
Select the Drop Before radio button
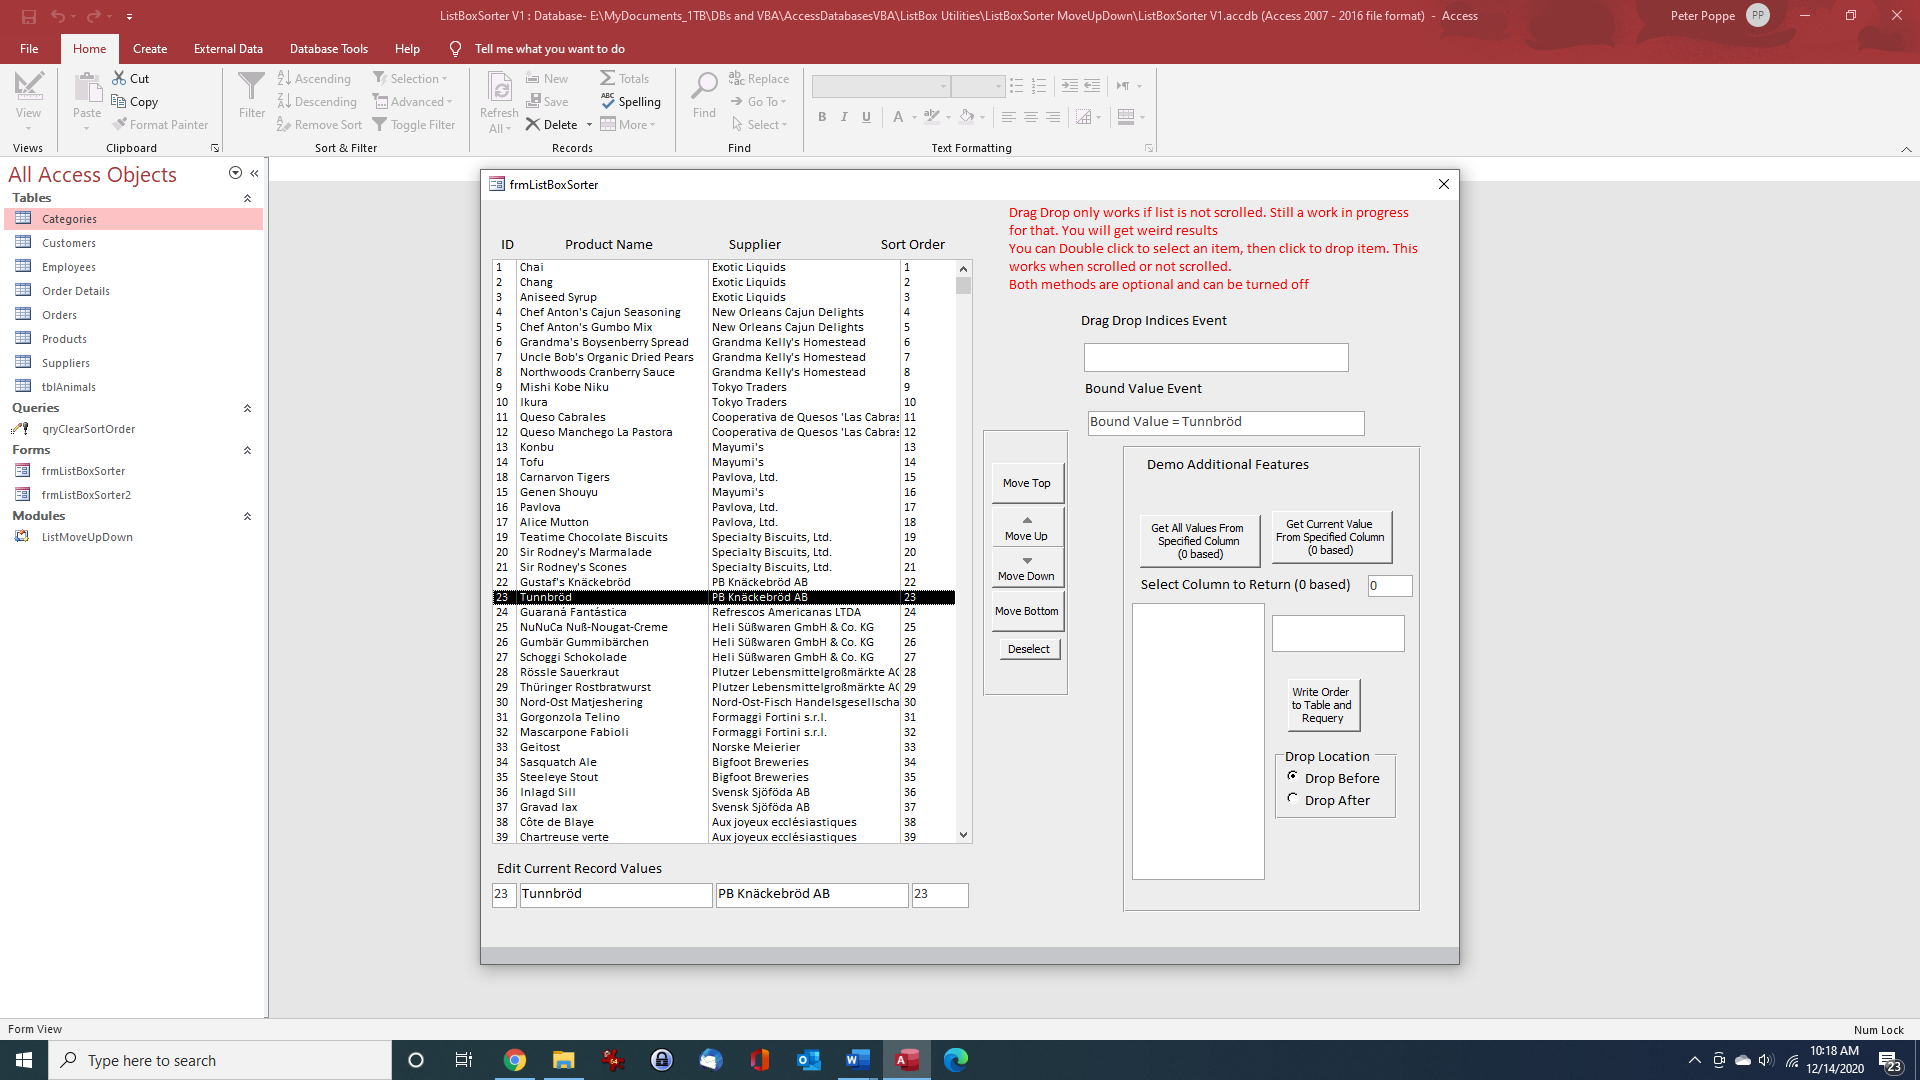point(1293,777)
